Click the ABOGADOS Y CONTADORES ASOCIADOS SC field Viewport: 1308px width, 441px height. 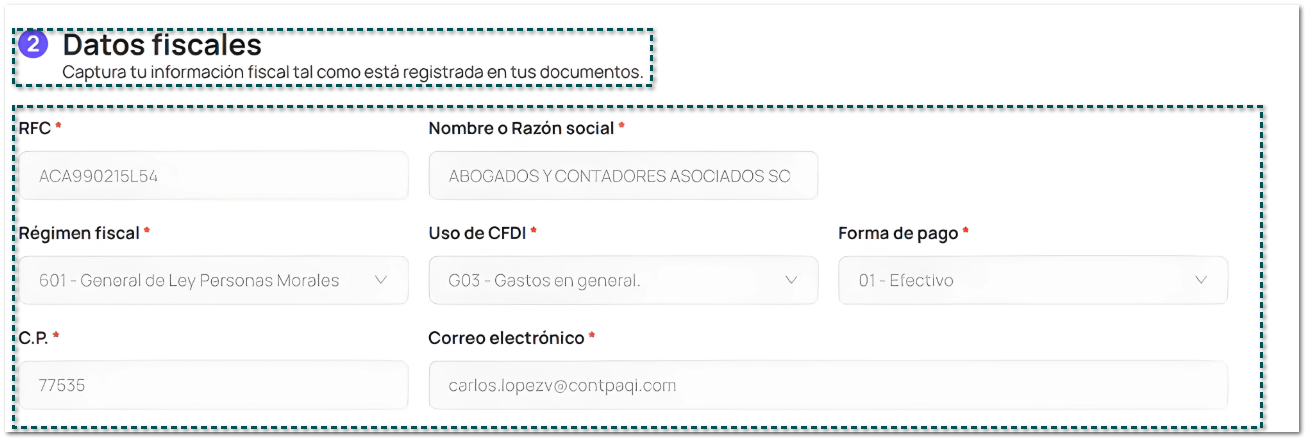[622, 176]
